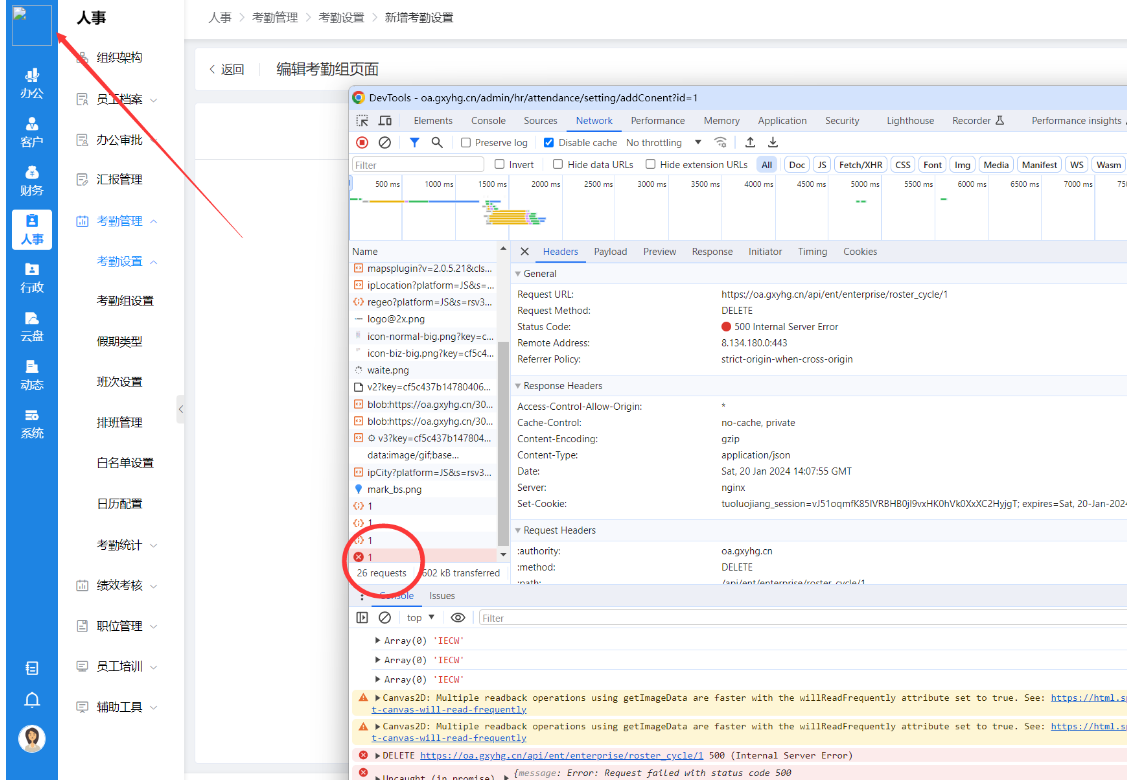Image resolution: width=1127 pixels, height=780 pixels.
Task: Select the JS resource type filter
Action: 822,165
